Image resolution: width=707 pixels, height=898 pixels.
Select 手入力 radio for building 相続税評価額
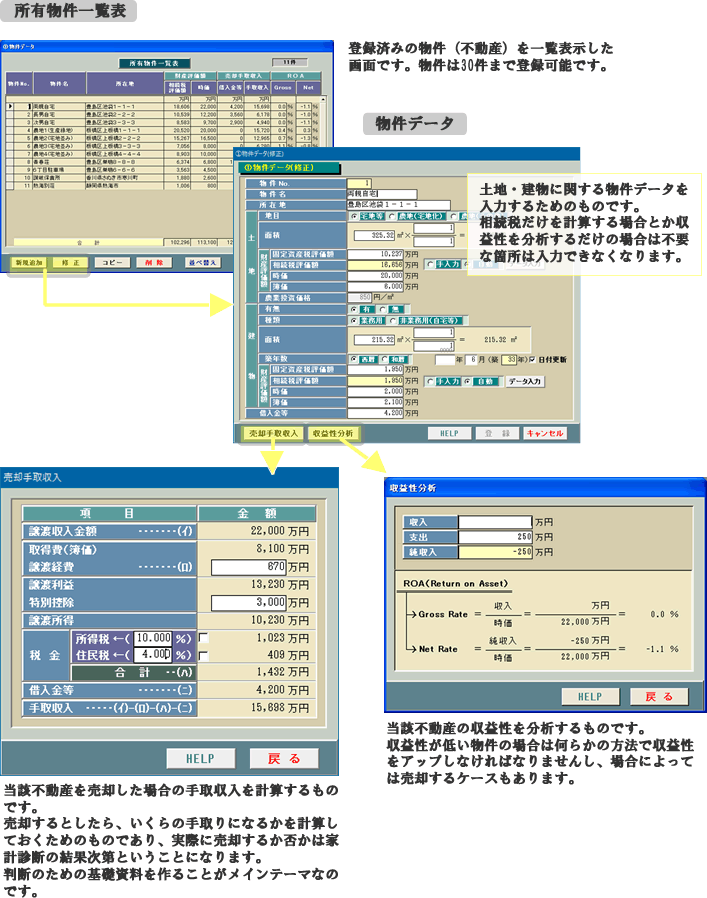pyautogui.click(x=430, y=381)
